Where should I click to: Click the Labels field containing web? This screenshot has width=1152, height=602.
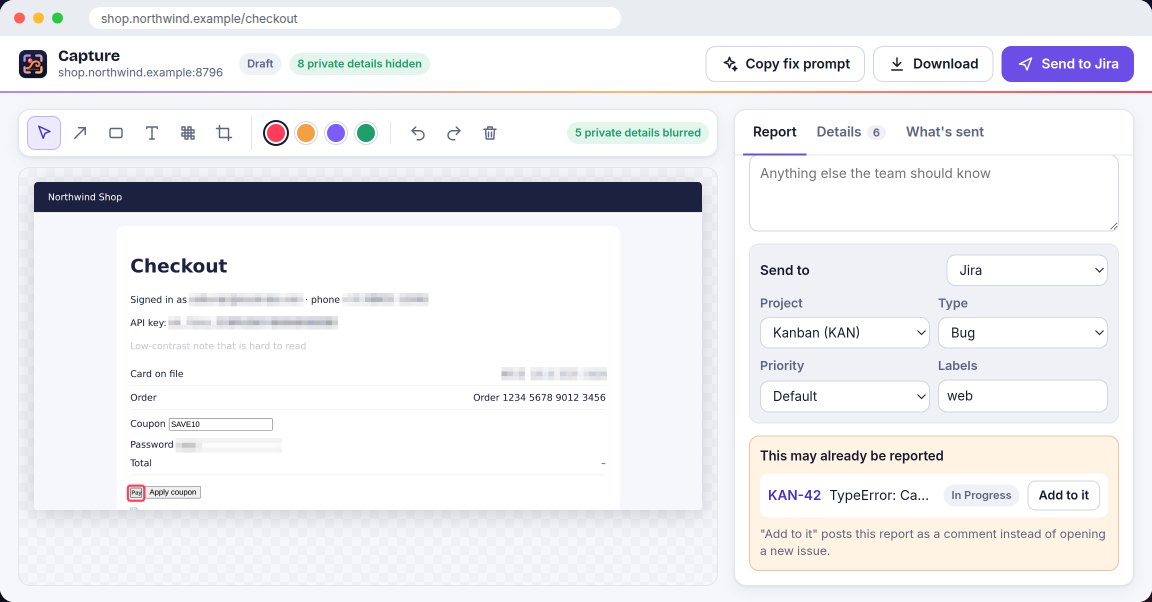[1023, 396]
